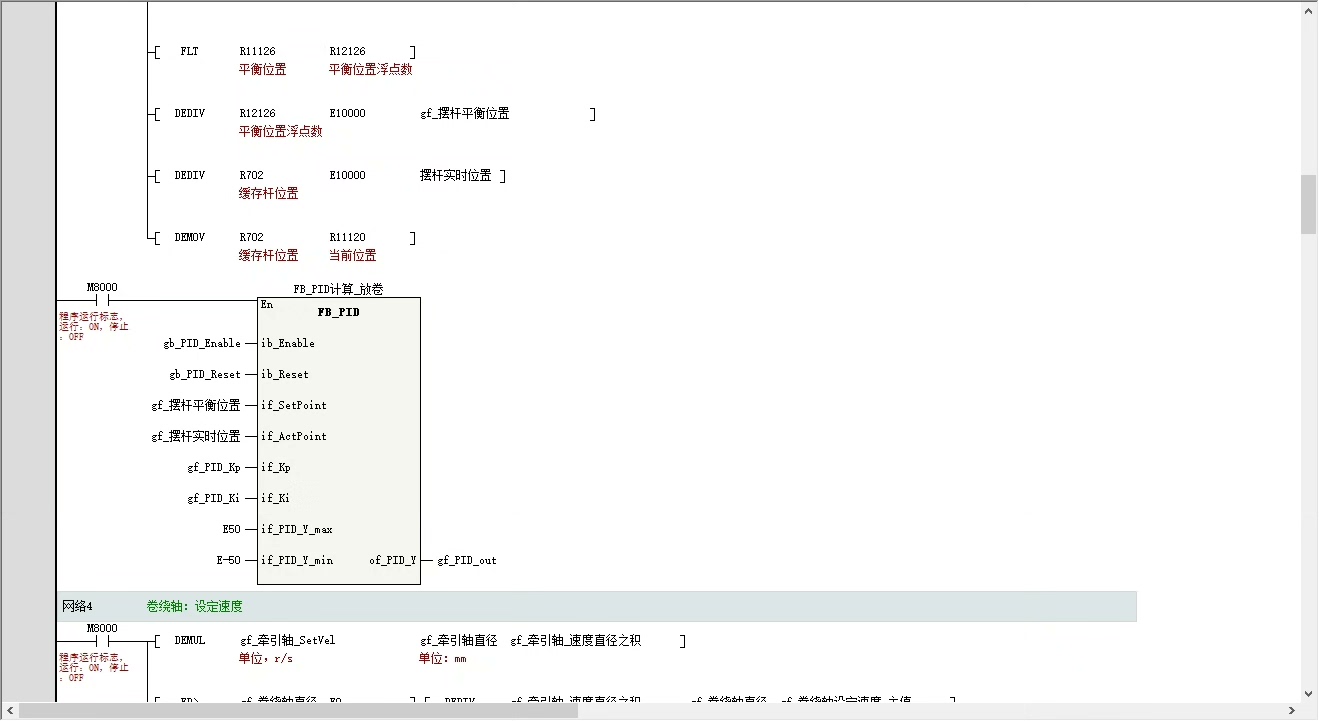This screenshot has width=1319, height=721.
Task: Select the FLT conversion instruction block
Action: (x=189, y=51)
